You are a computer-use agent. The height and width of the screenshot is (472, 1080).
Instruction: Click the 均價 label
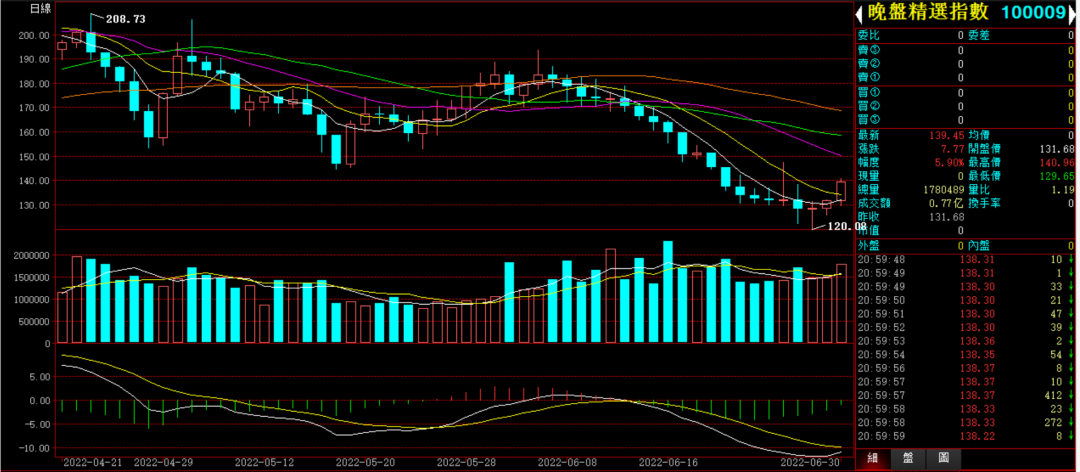click(978, 135)
